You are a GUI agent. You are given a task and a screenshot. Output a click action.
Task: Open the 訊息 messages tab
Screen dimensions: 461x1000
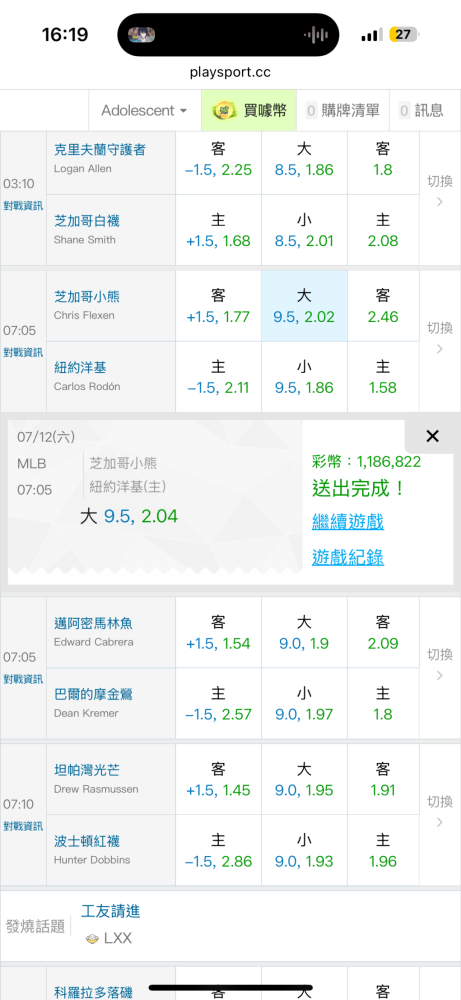(x=421, y=110)
